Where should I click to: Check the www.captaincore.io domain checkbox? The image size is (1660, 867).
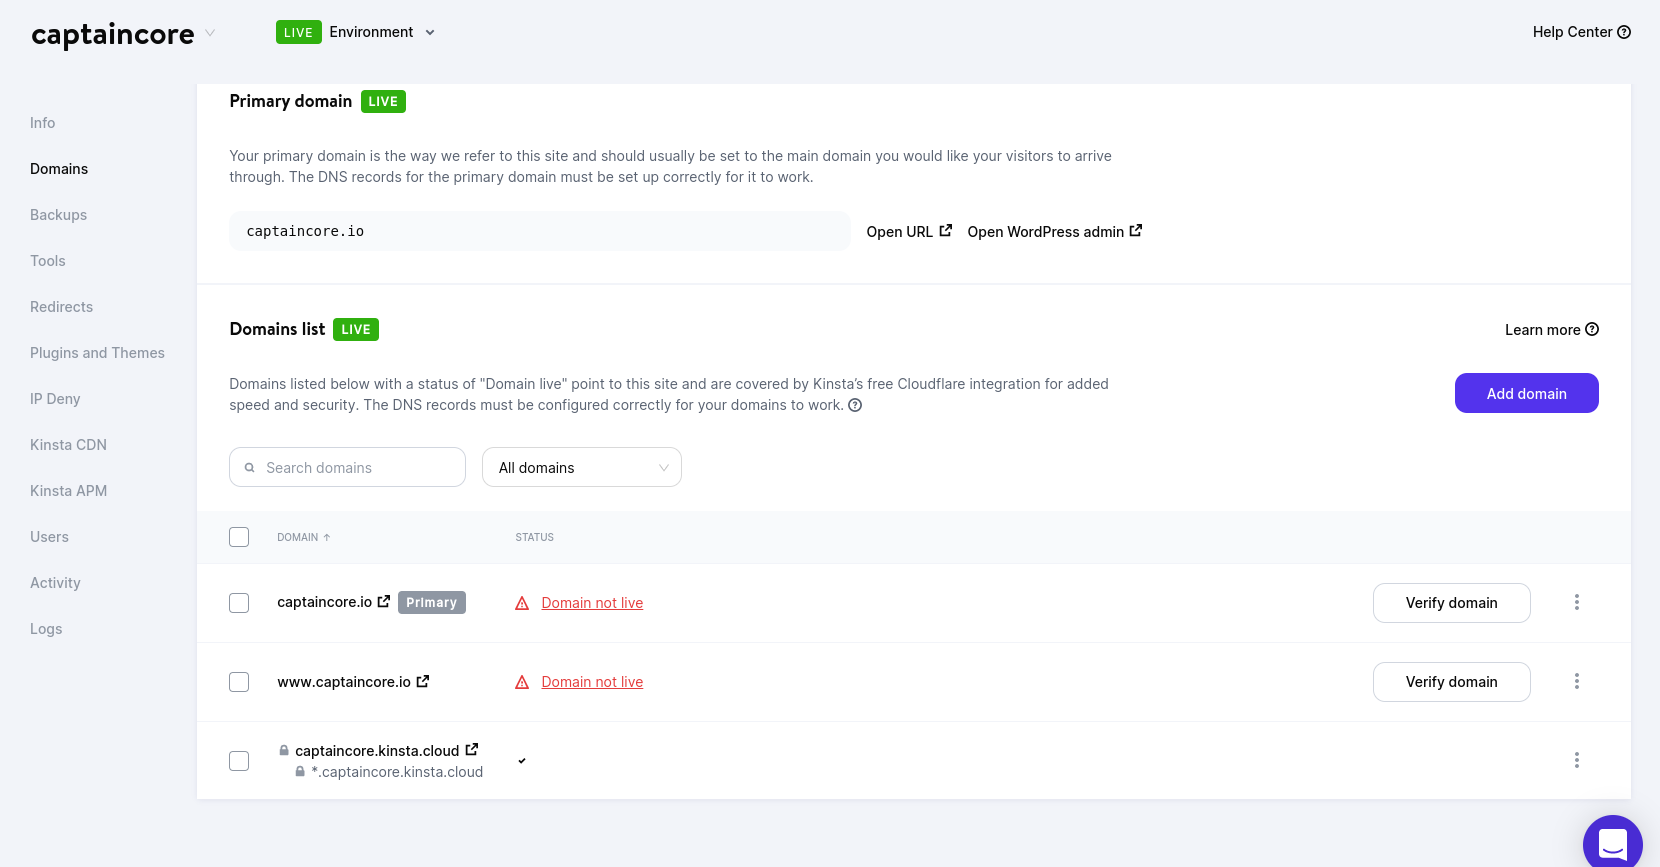pos(239,682)
